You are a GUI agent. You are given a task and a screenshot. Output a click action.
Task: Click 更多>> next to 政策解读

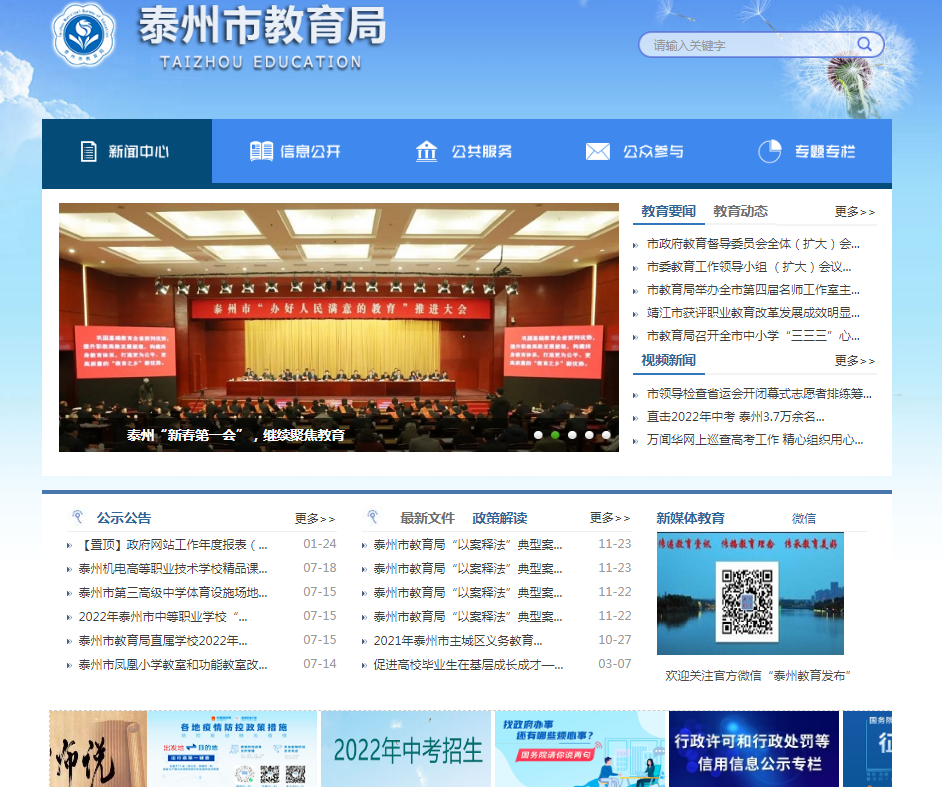[610, 518]
